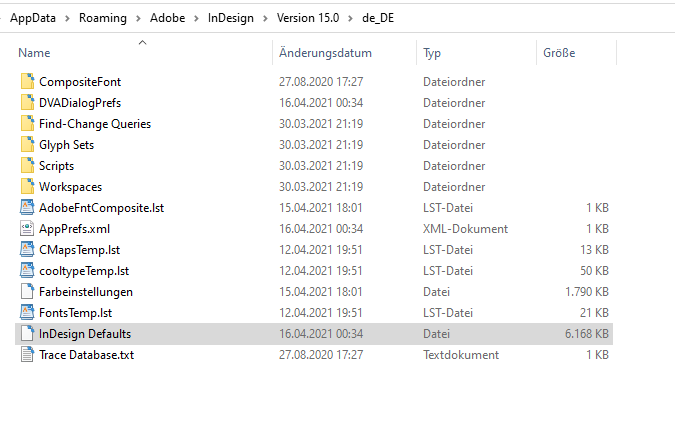Image resolution: width=675 pixels, height=437 pixels.
Task: Click the AppPrefs.xml file icon
Action: pyautogui.click(x=27, y=229)
